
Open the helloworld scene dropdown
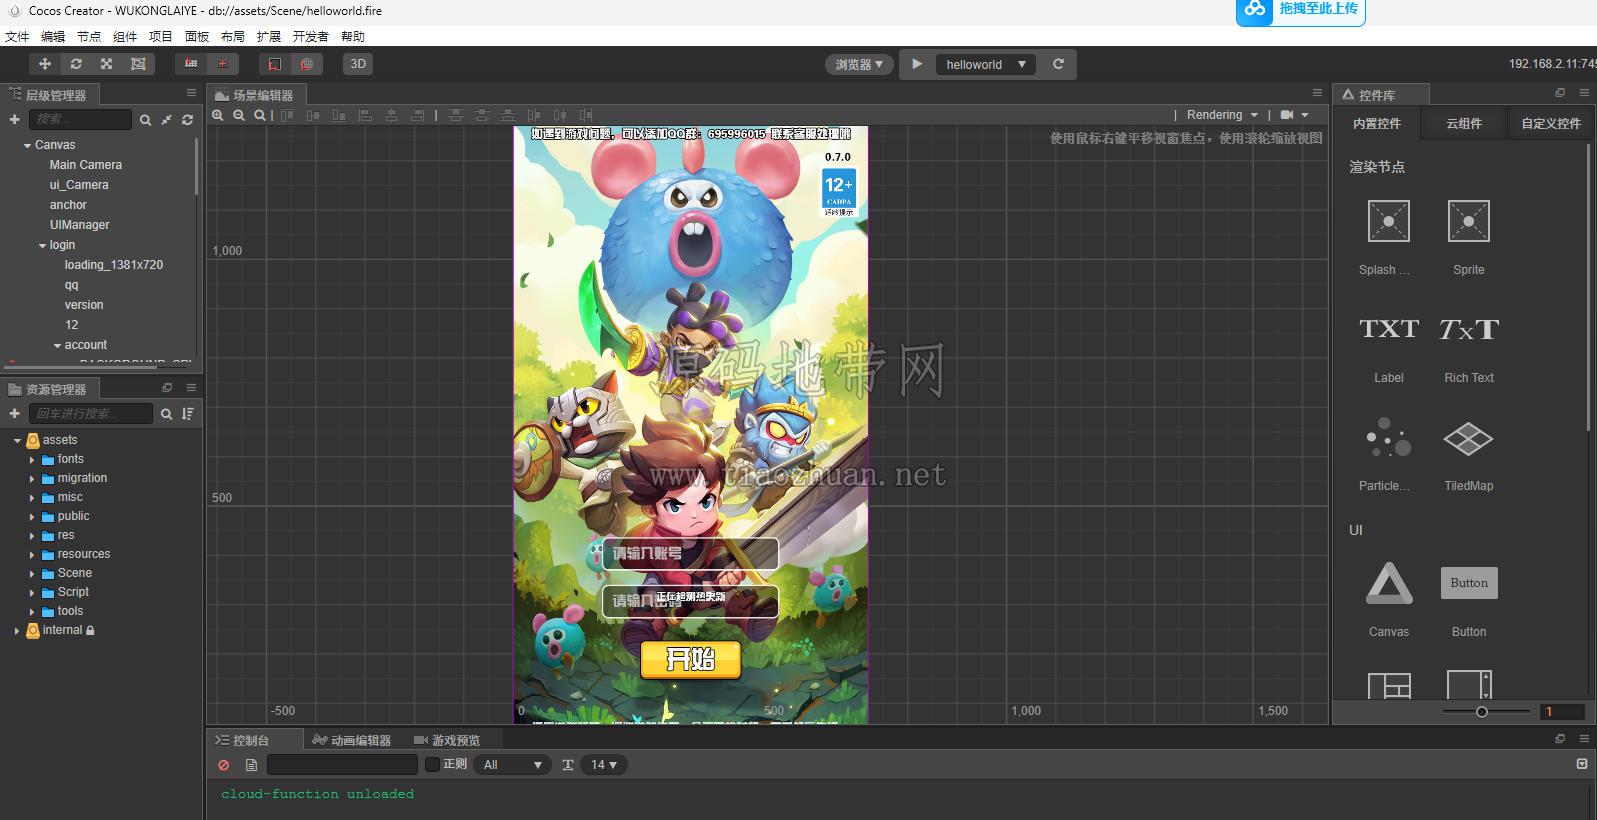pos(986,64)
